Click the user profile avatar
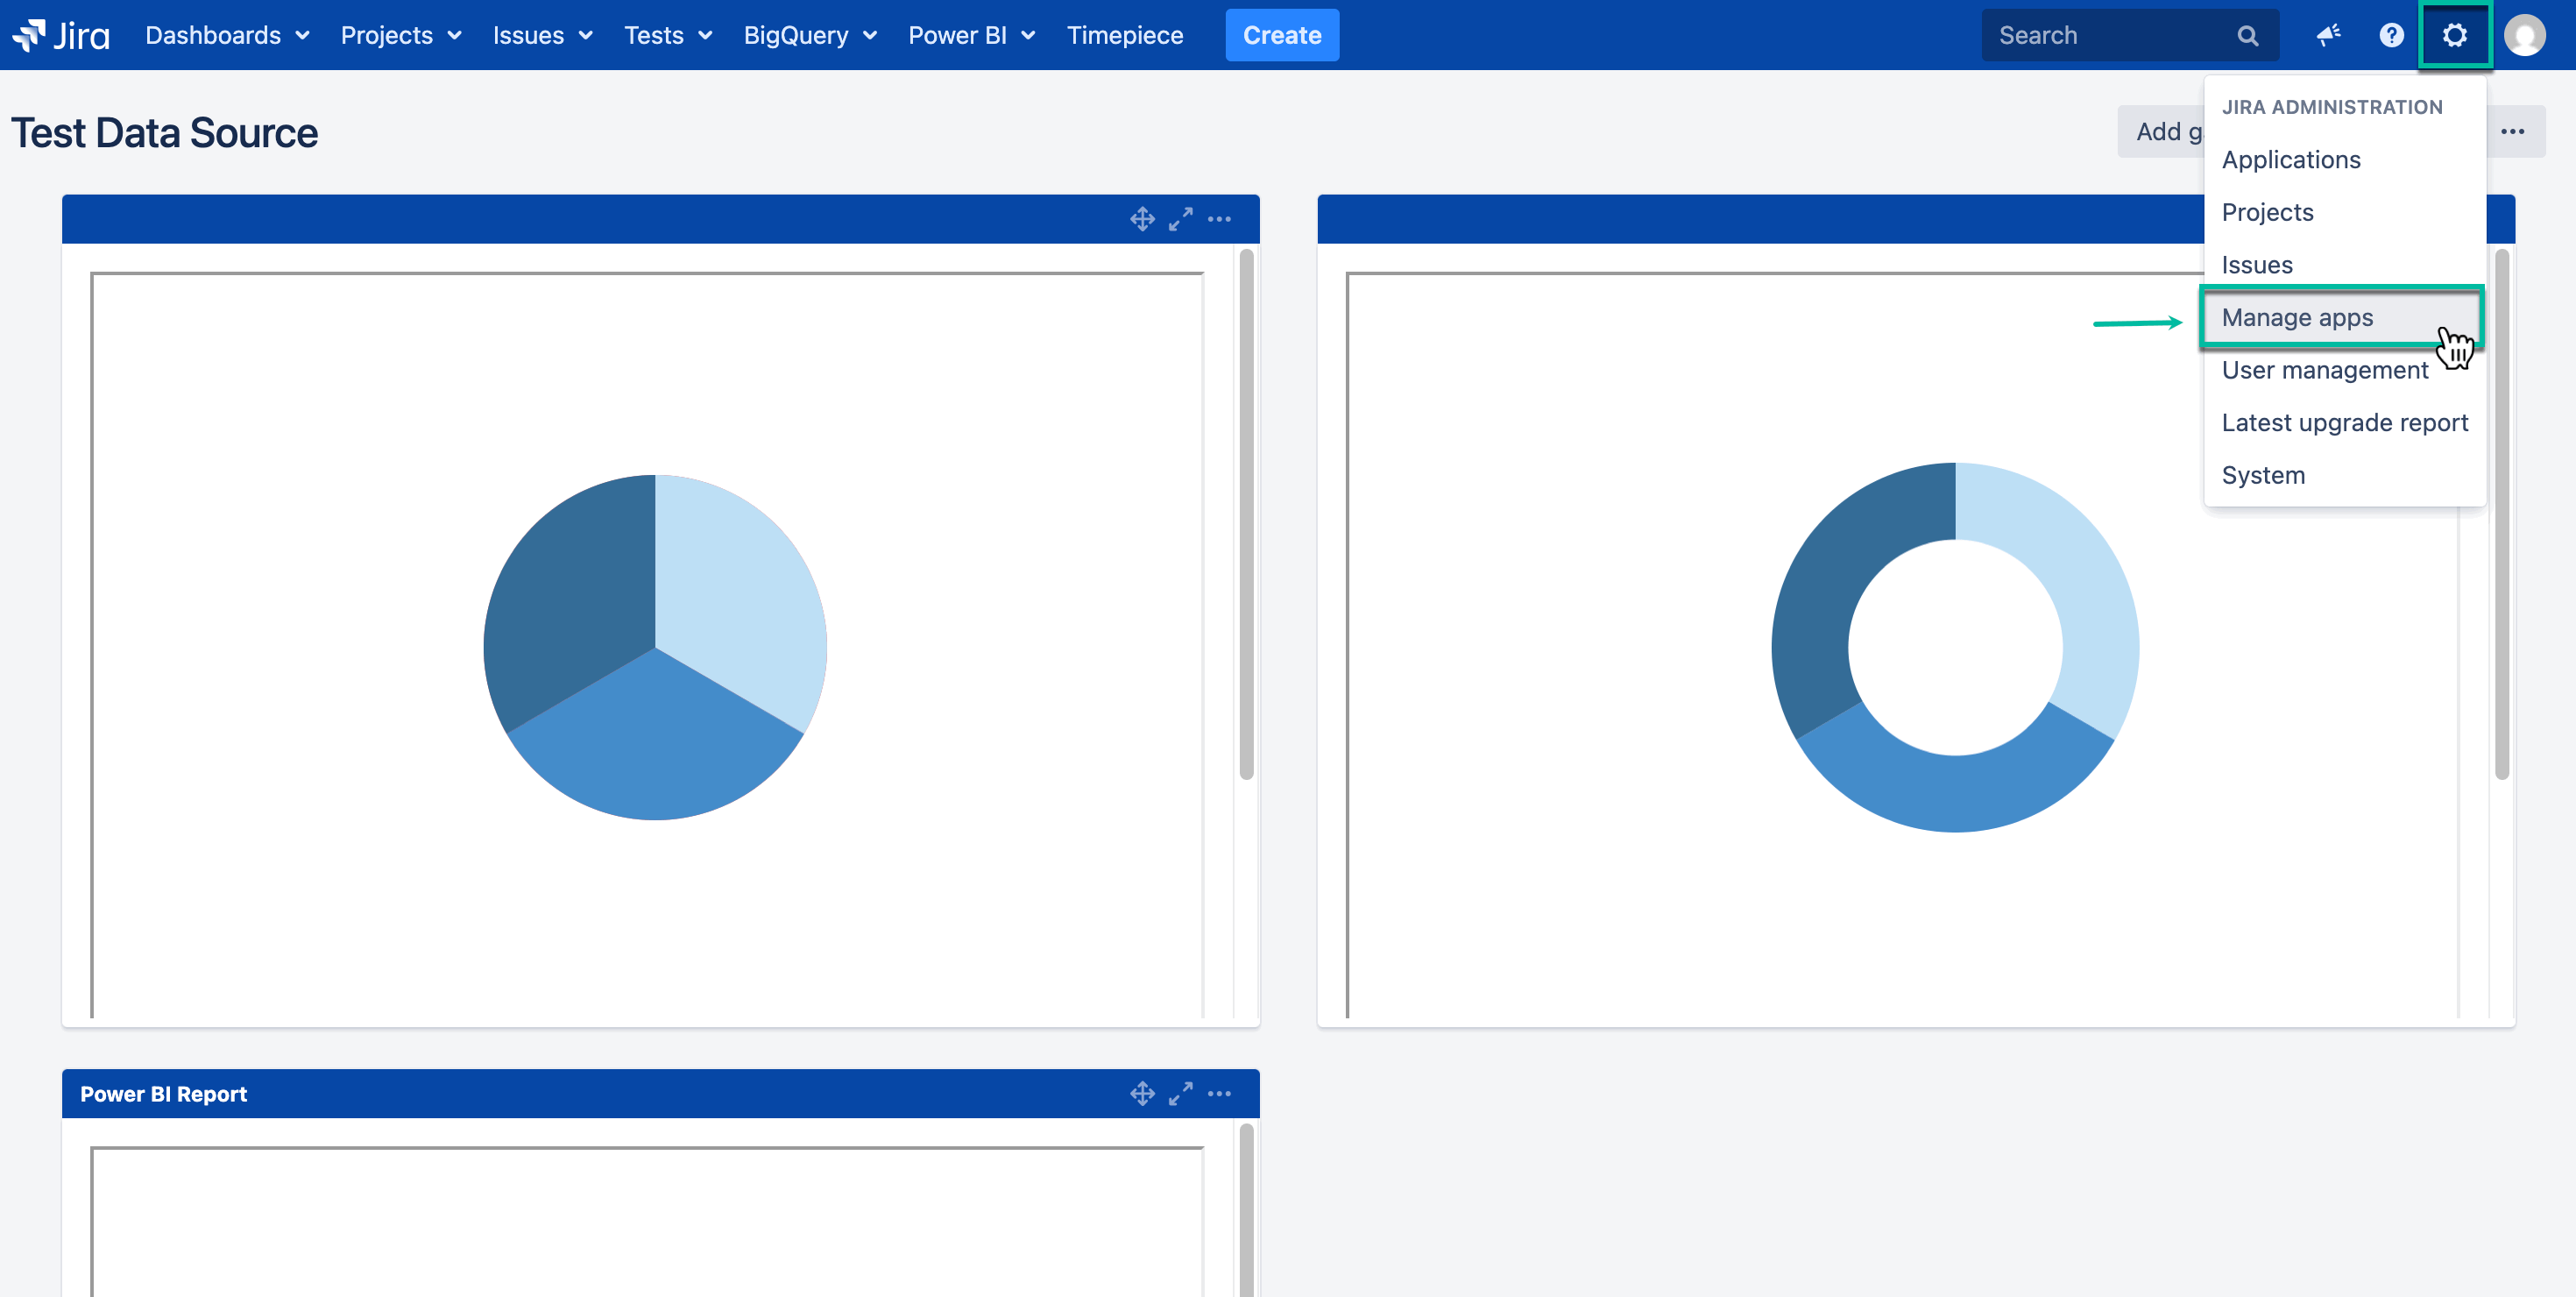This screenshot has width=2576, height=1297. pyautogui.click(x=2523, y=35)
